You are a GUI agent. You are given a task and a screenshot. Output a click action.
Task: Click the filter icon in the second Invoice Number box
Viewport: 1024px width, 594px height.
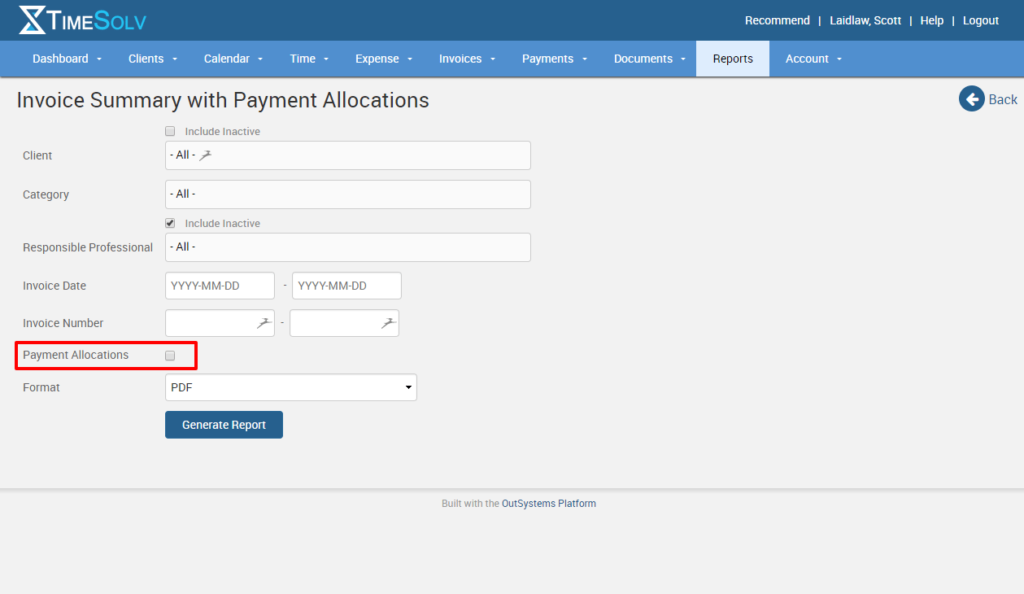click(387, 323)
